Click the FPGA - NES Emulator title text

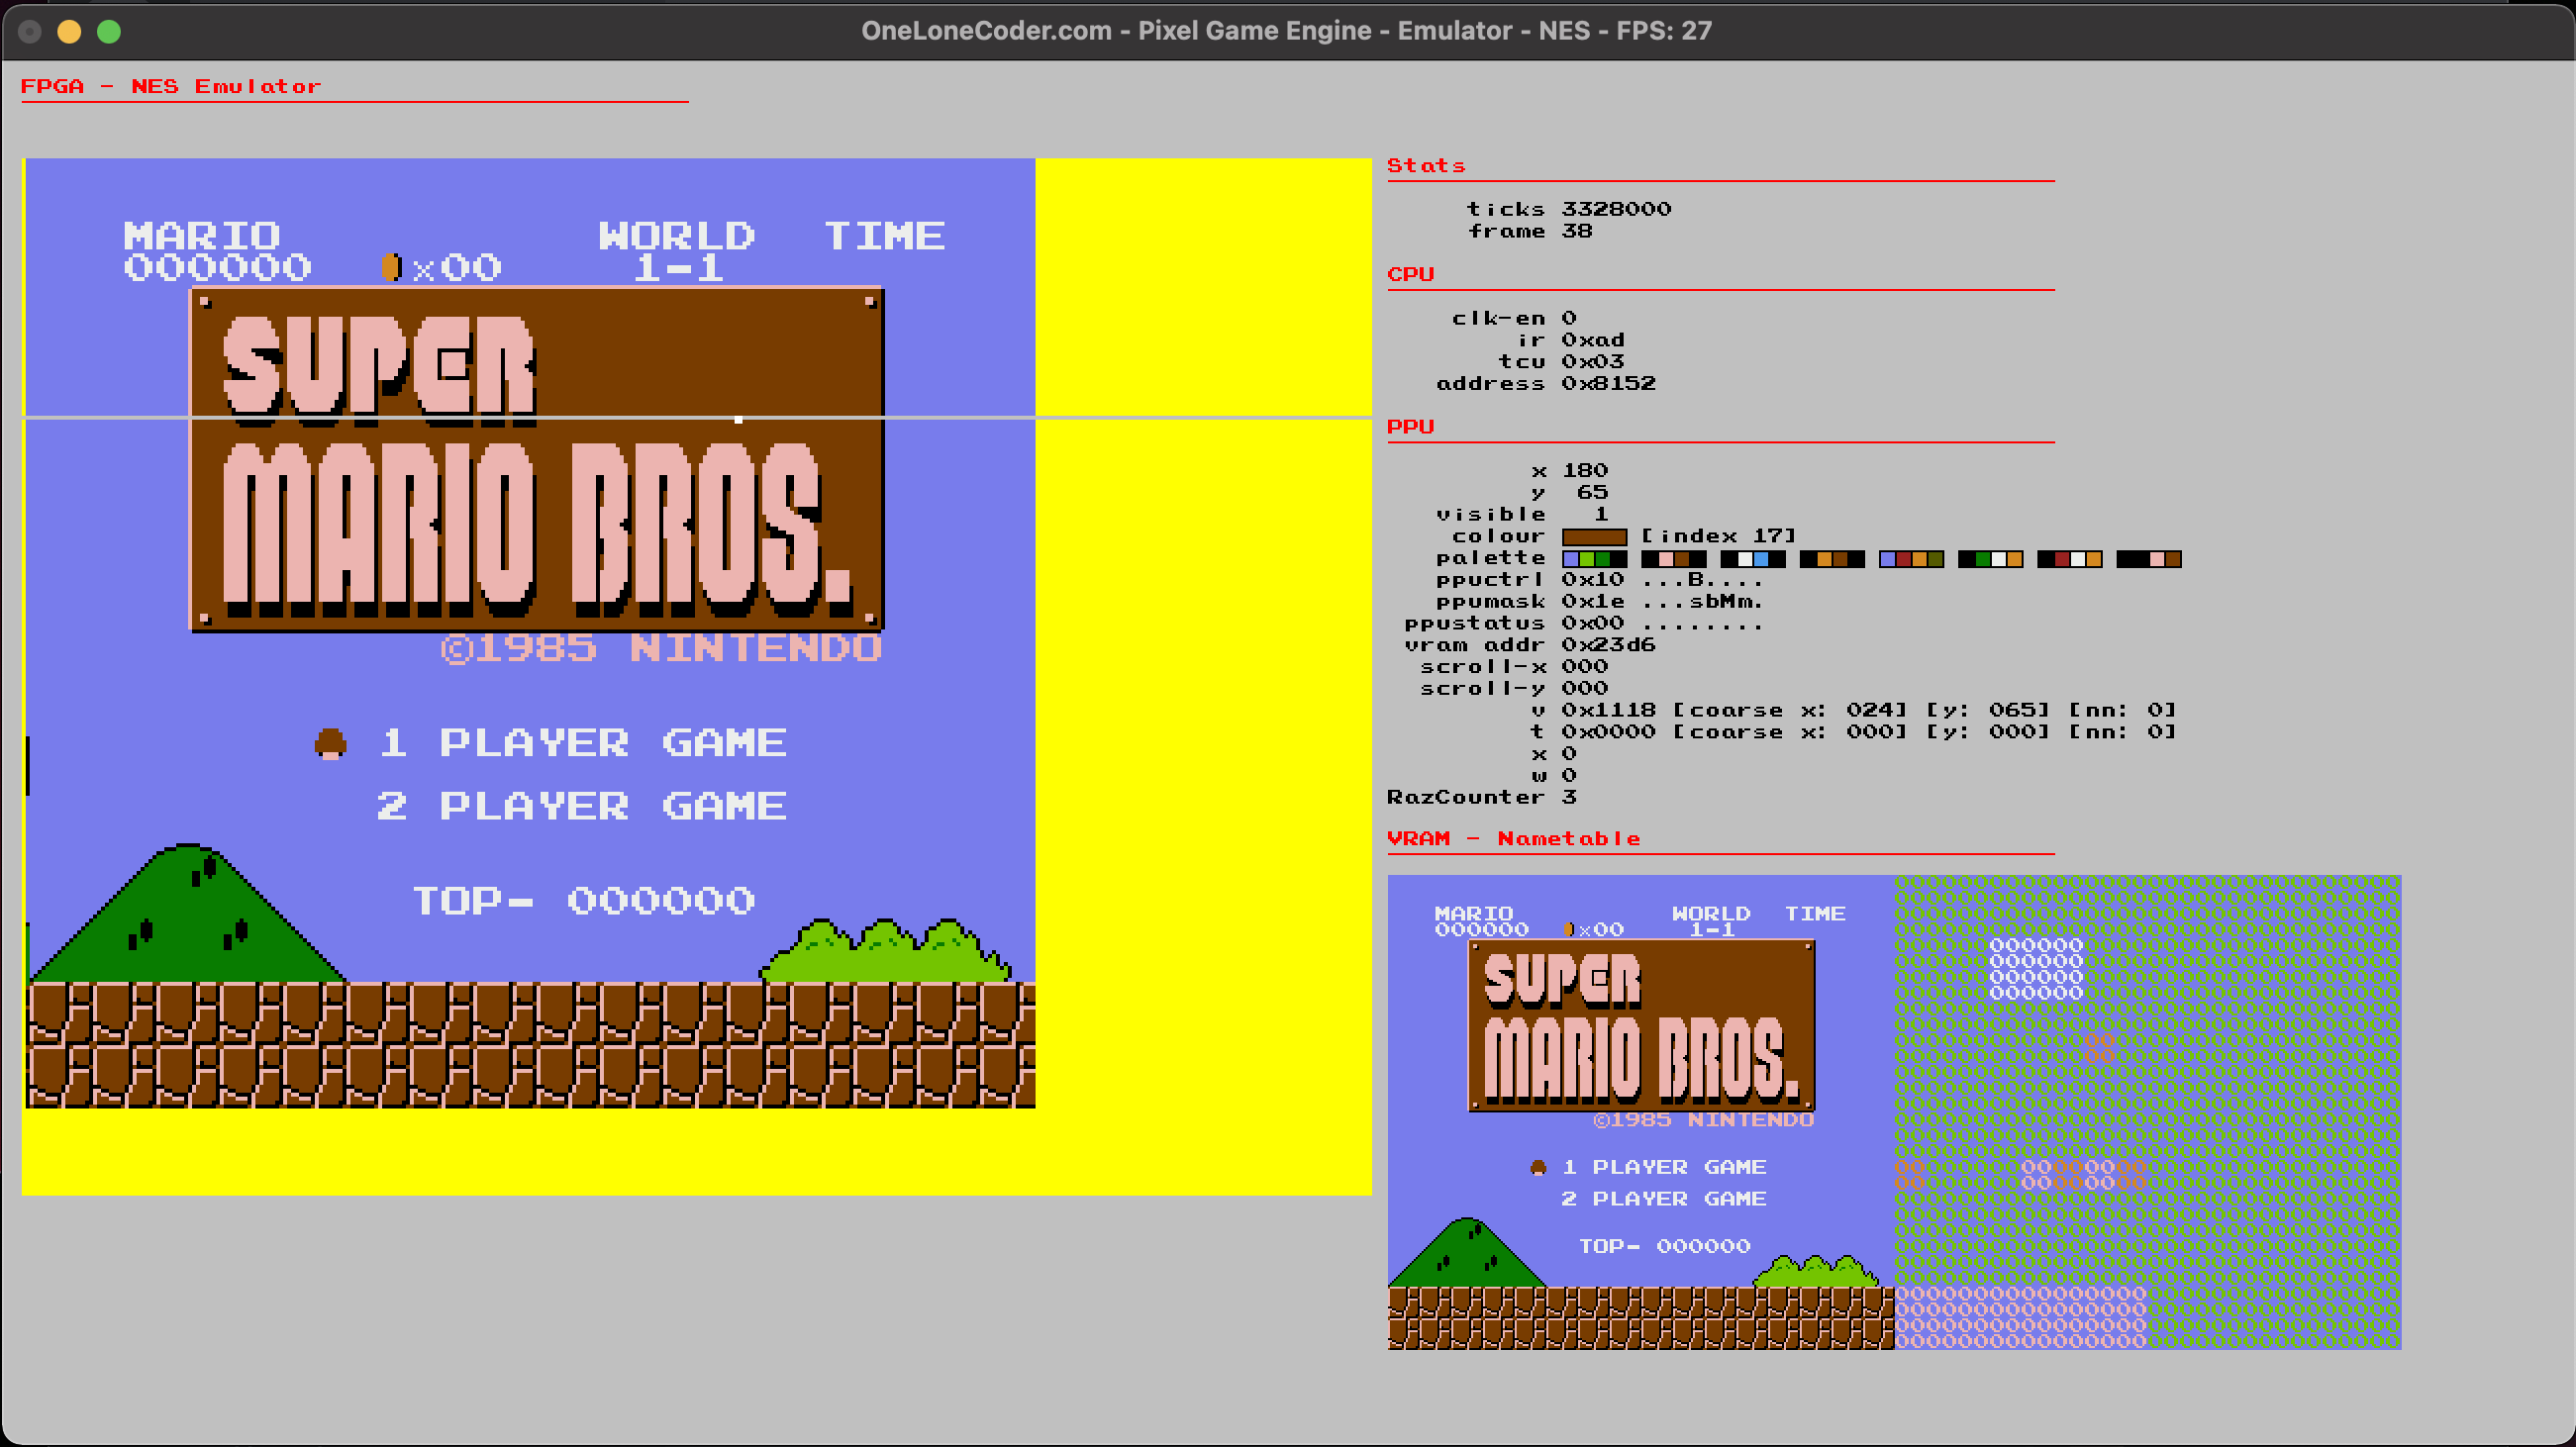(171, 87)
